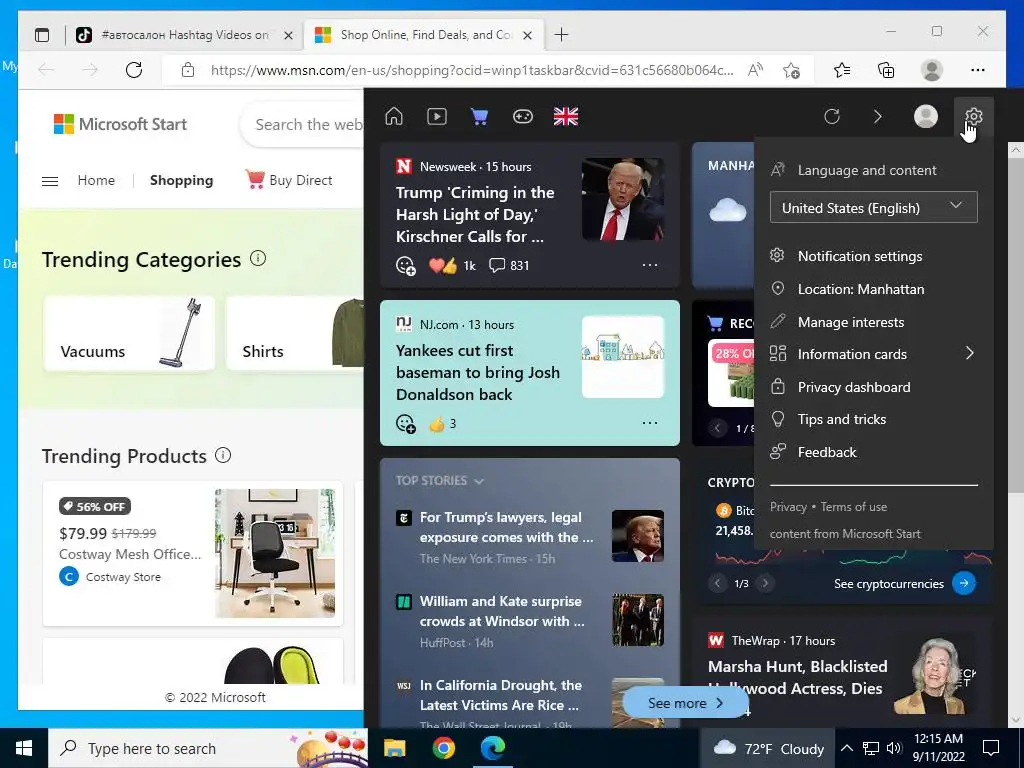Open the Favorites list icon
Screen dimensions: 1024x768
tap(842, 70)
